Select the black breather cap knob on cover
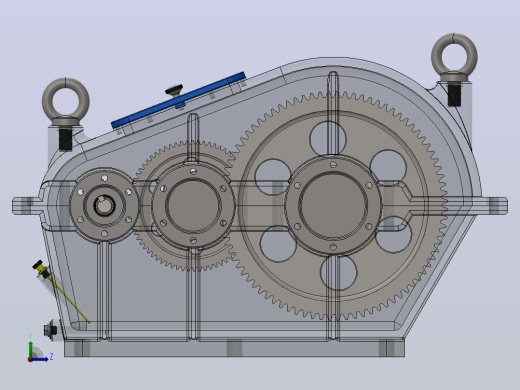The width and height of the screenshot is (520, 390). point(174,90)
